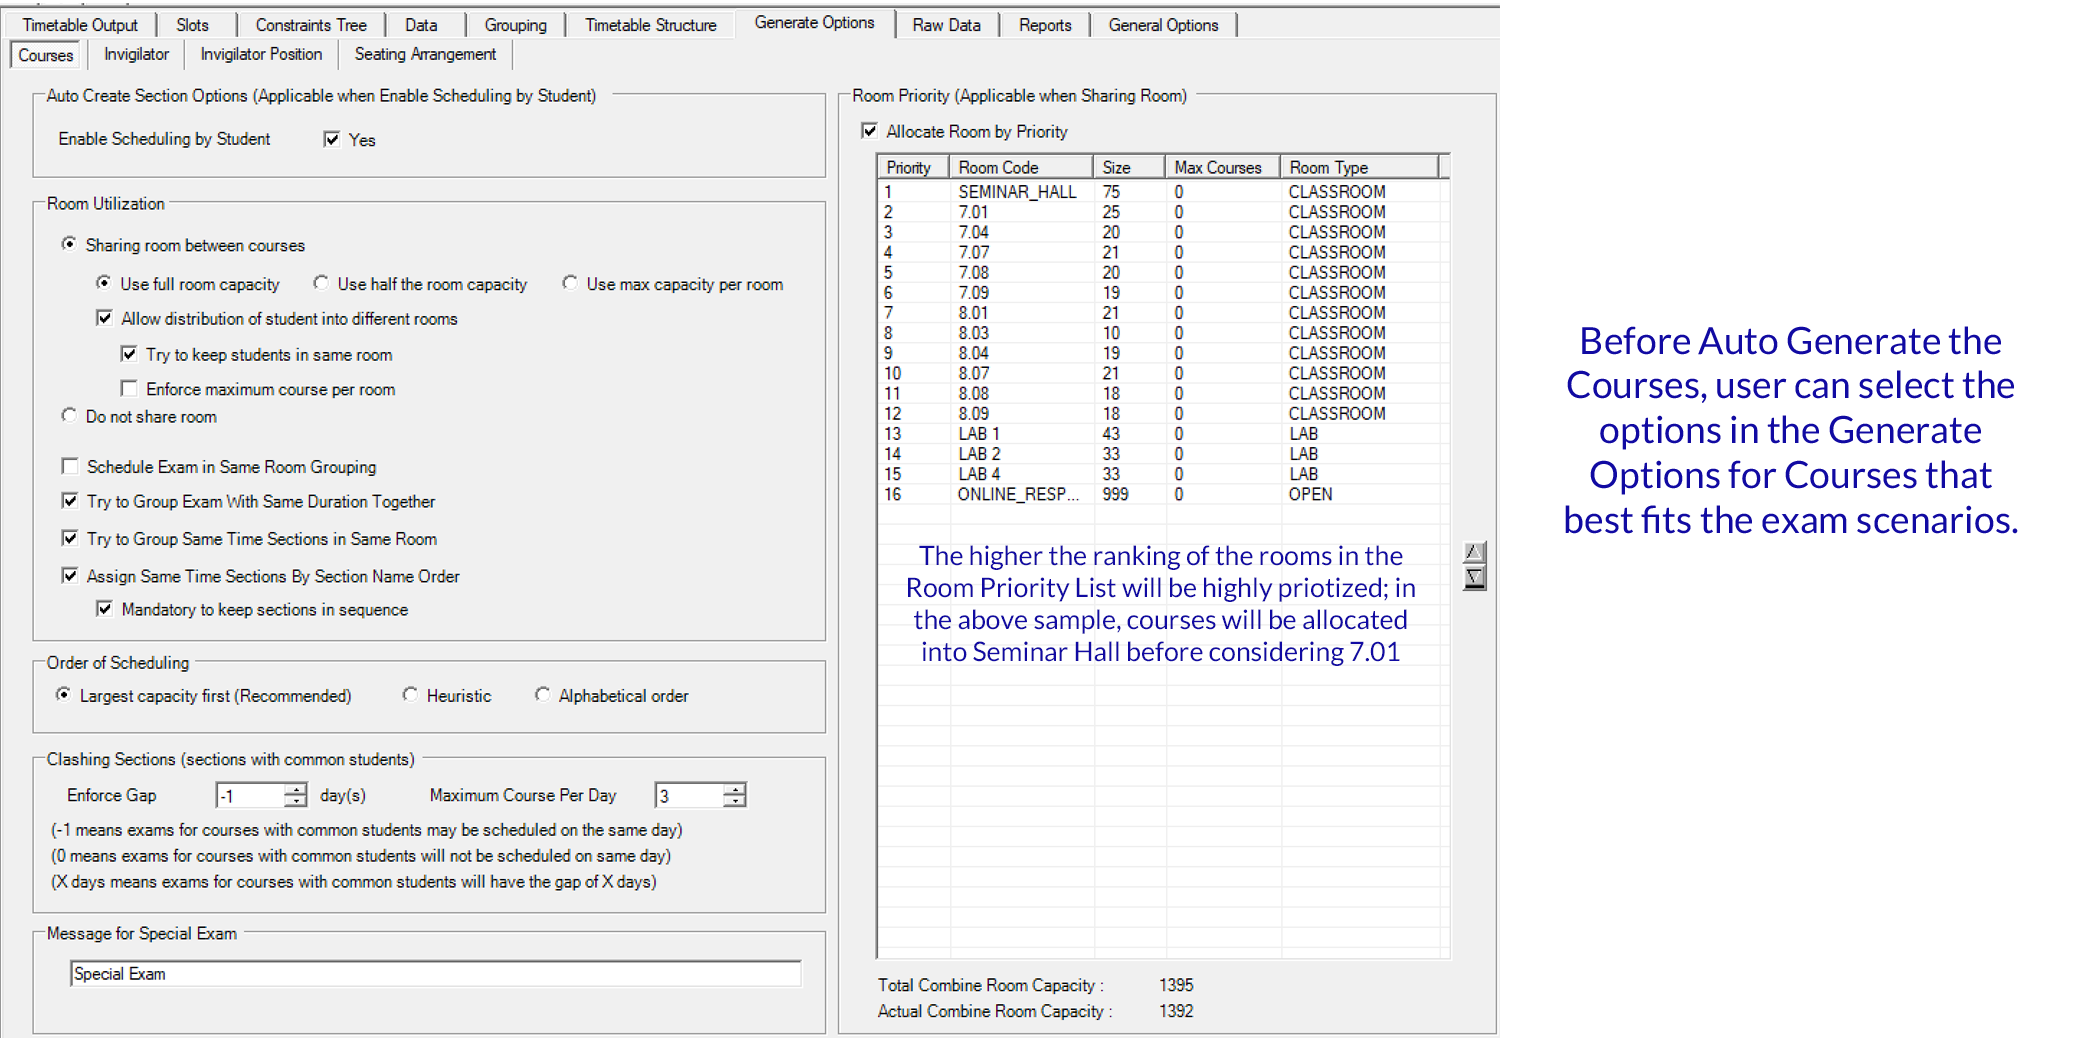Open the Seating Arrangement sub-tab

click(x=425, y=54)
